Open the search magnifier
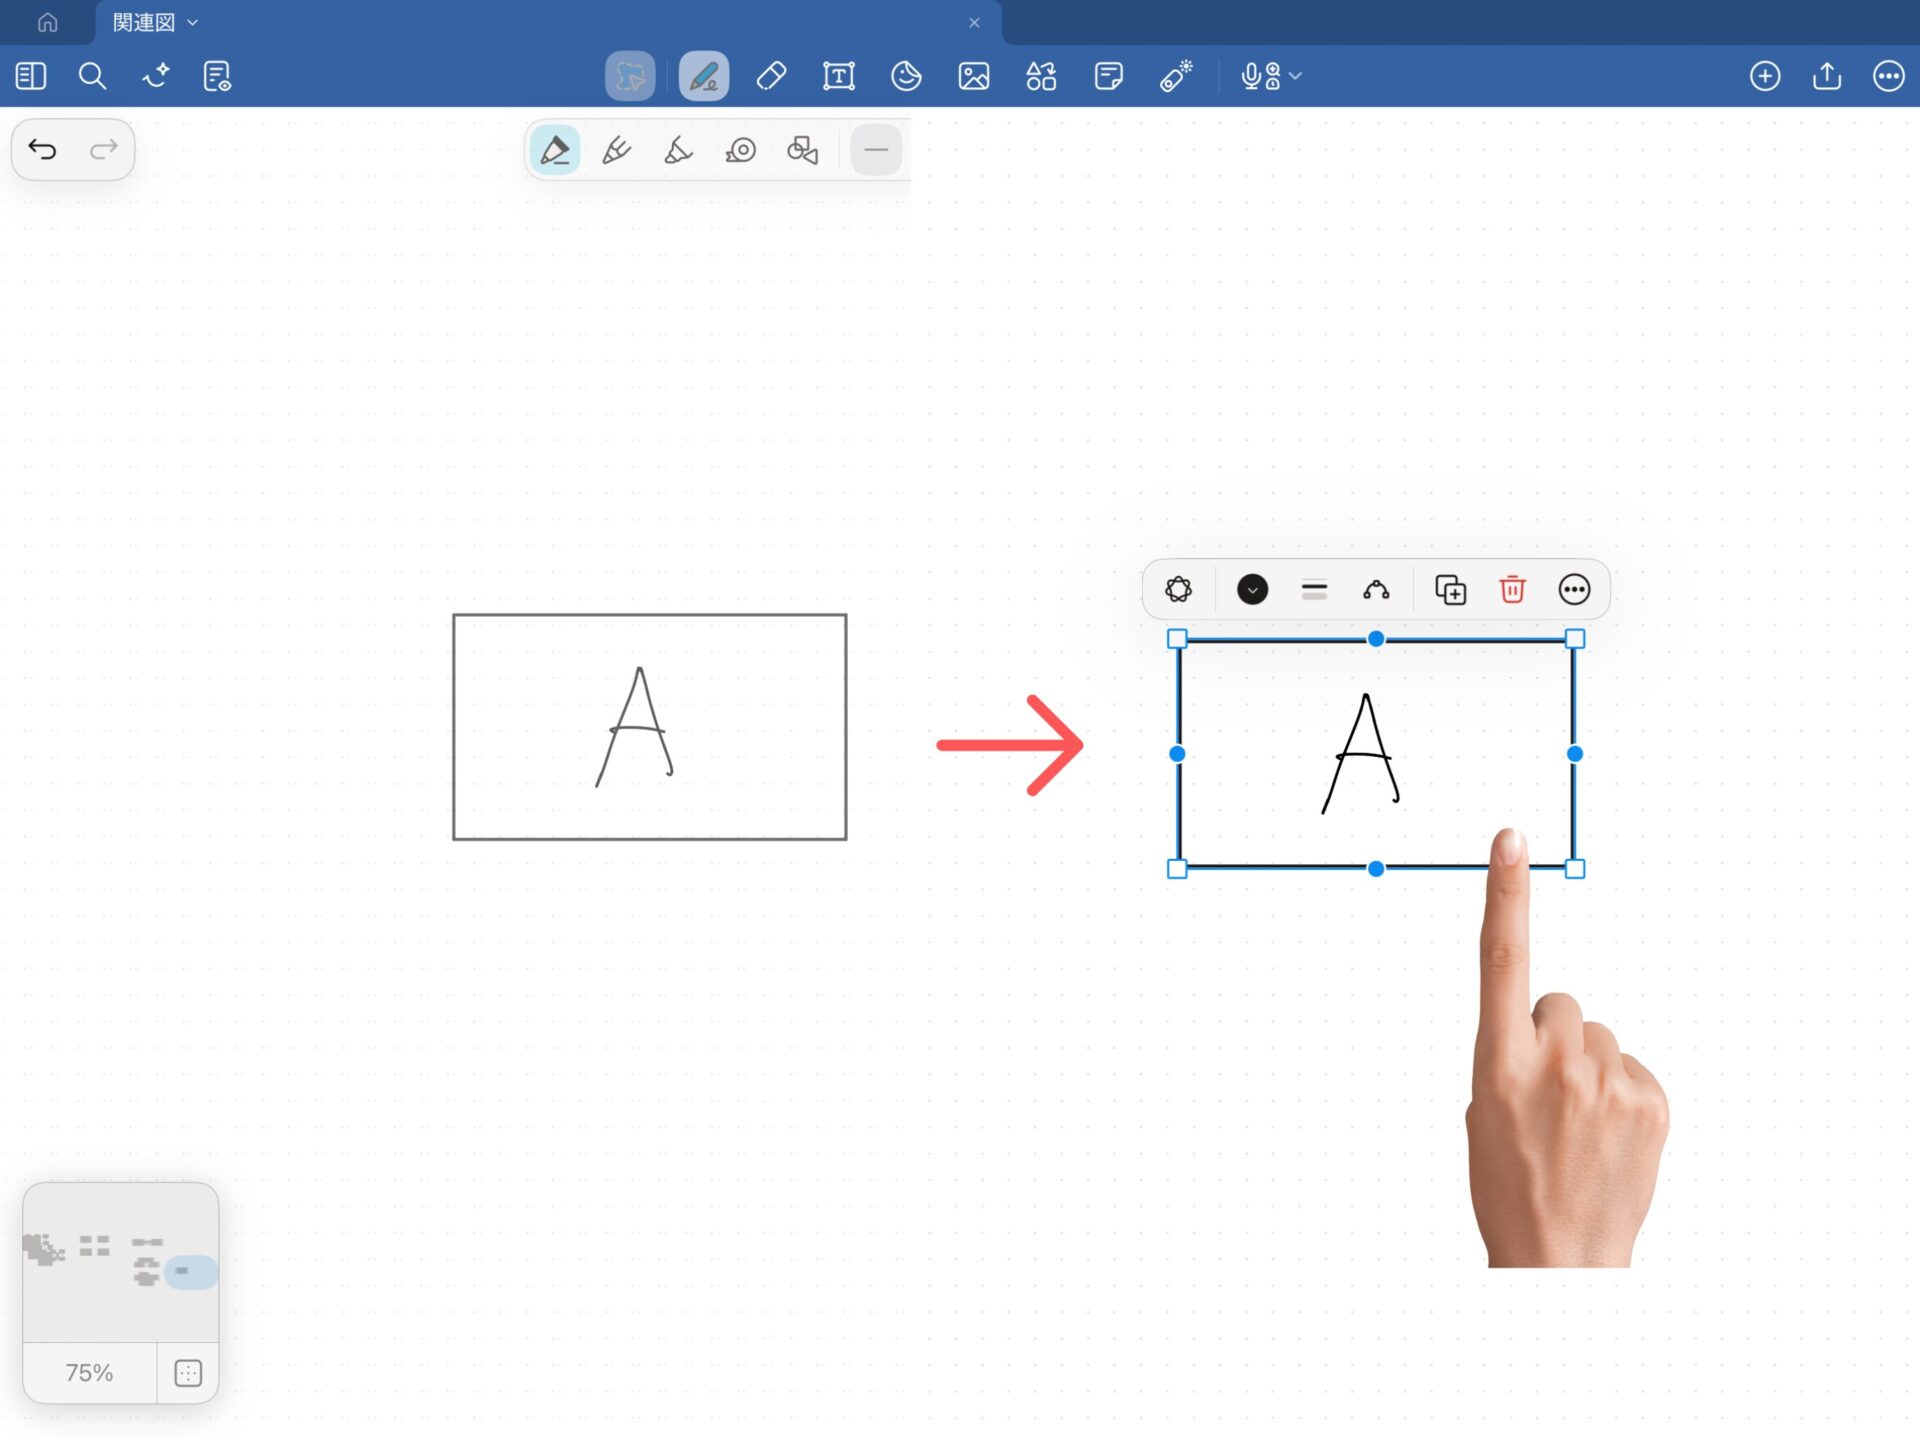The height and width of the screenshot is (1440, 1920). [92, 76]
